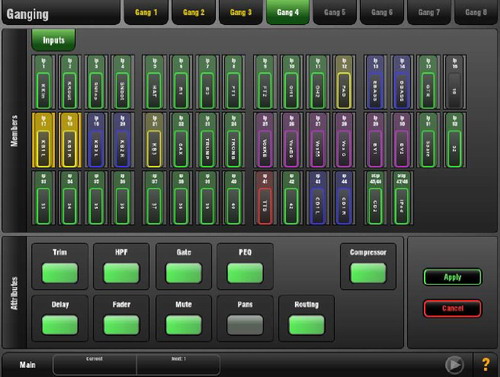Disable the Mute attribute for gang
500x377 pixels.
[184, 325]
